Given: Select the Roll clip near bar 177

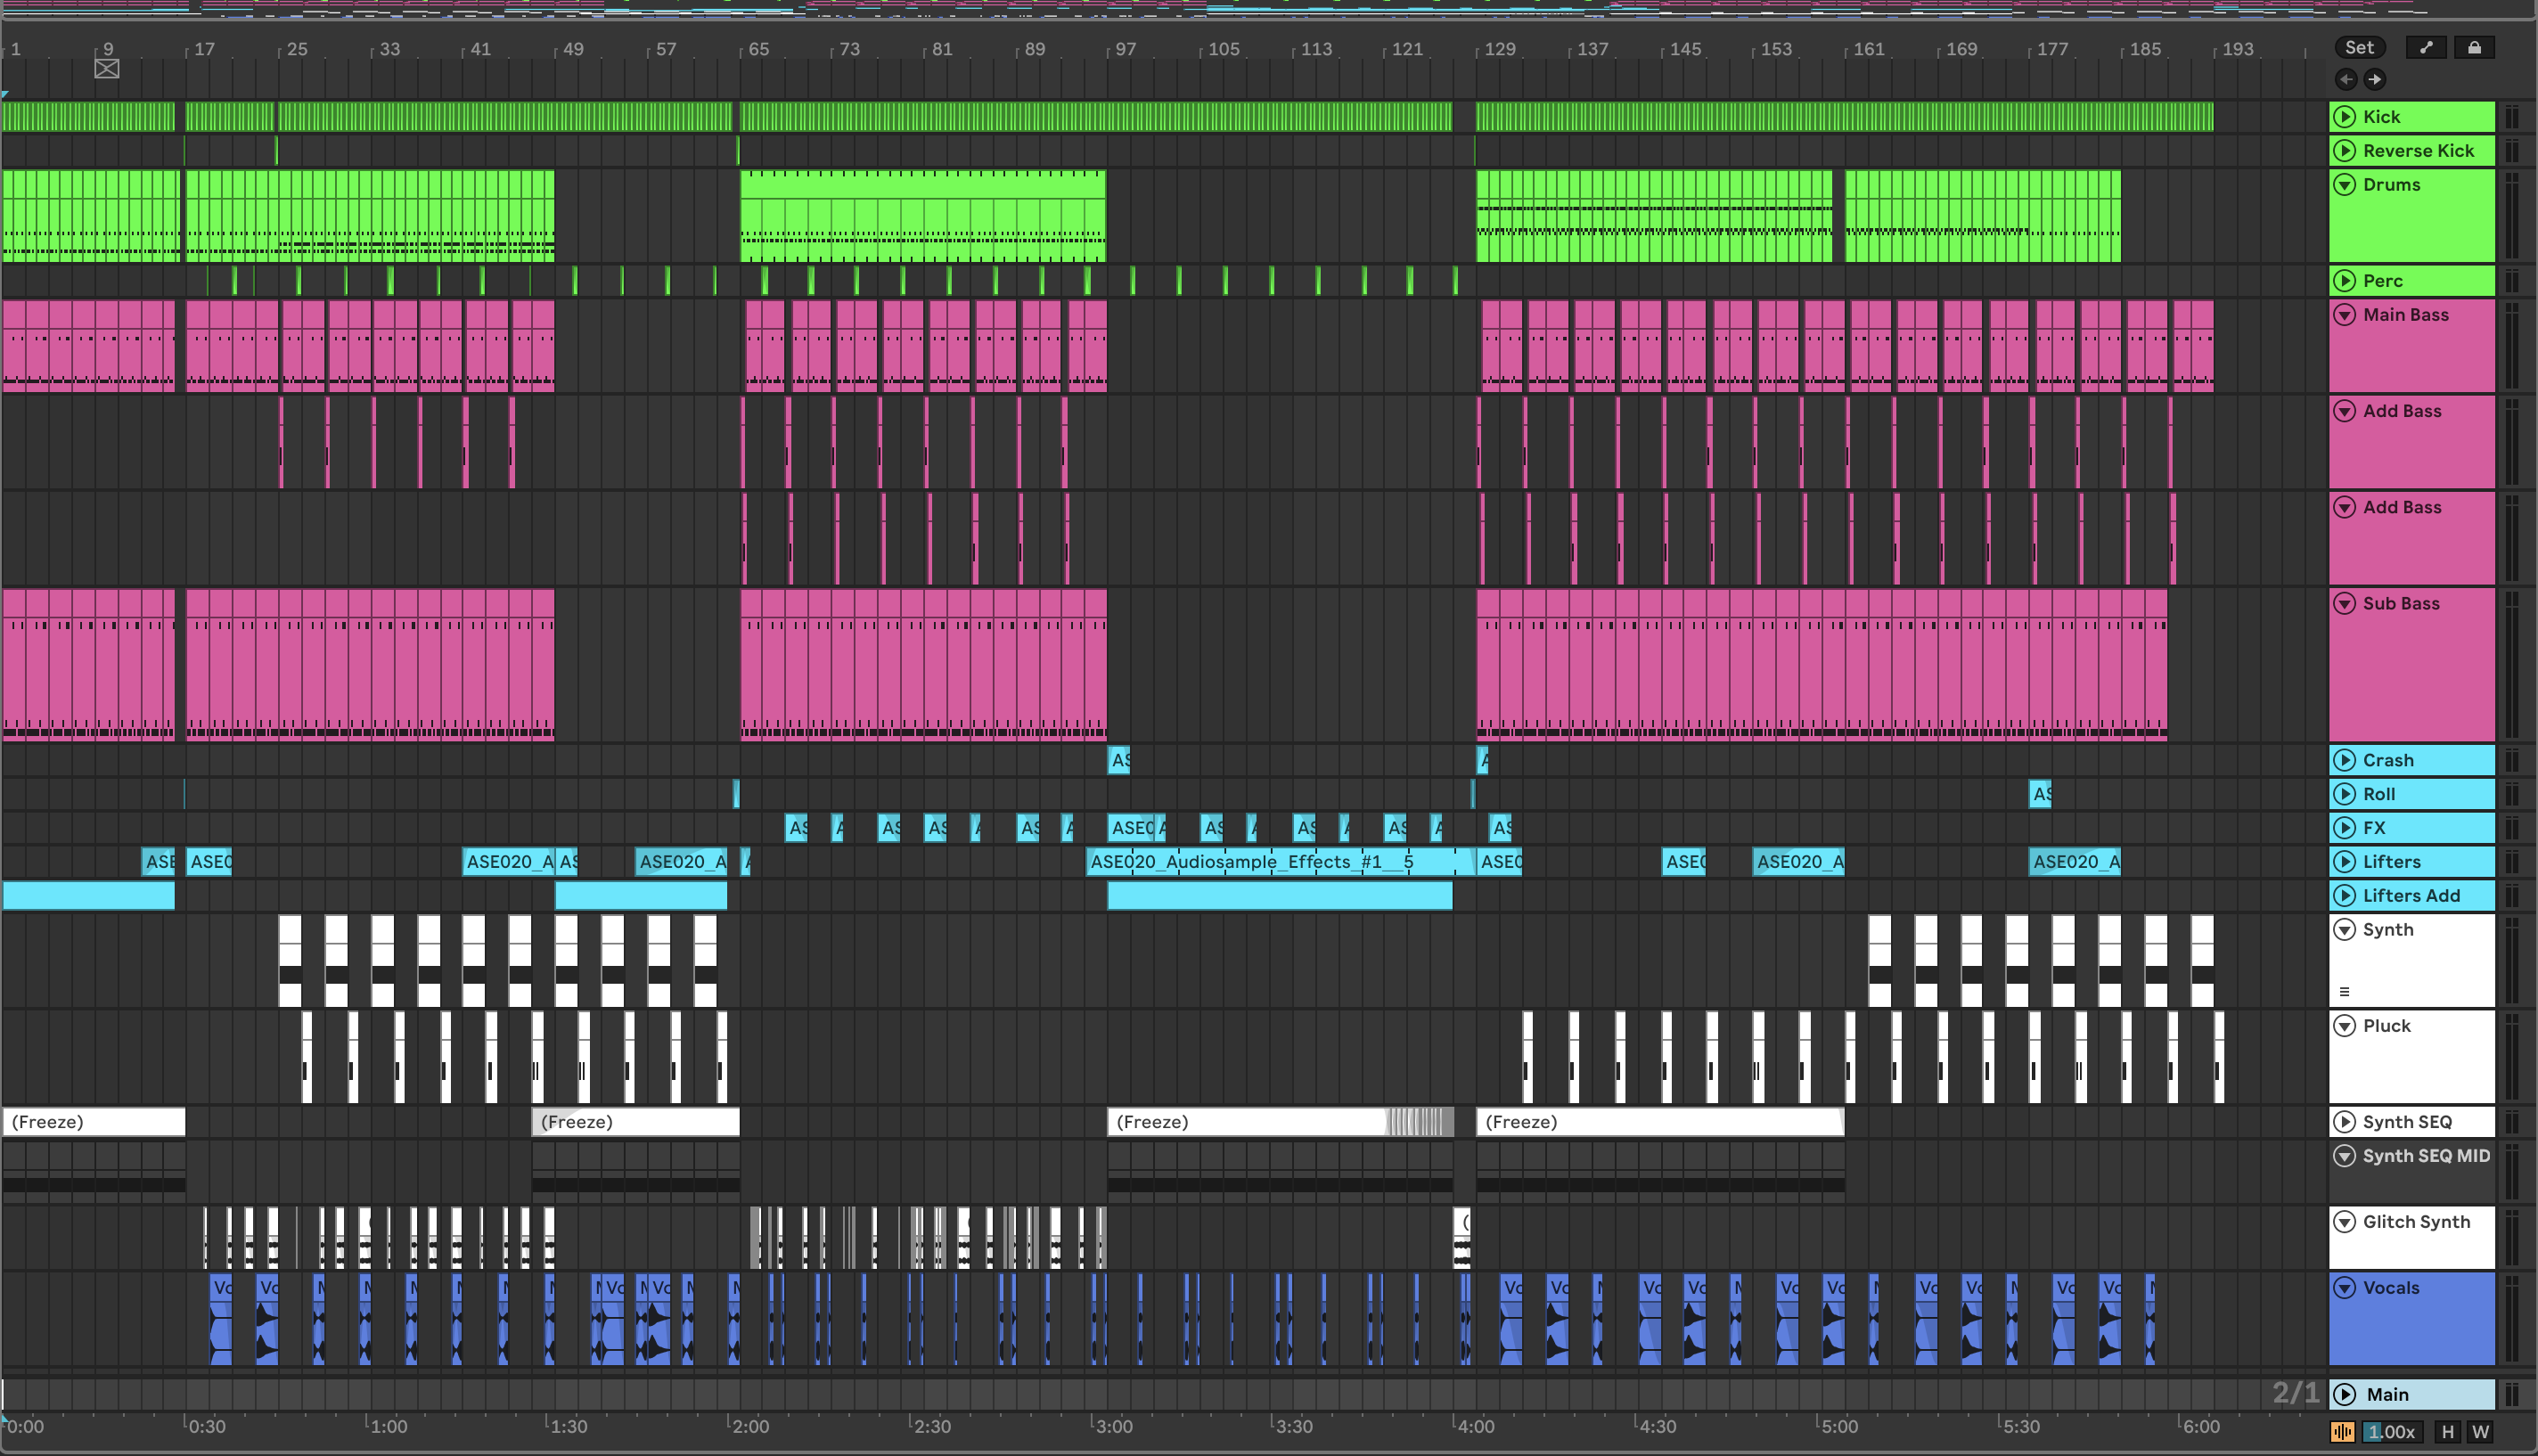Looking at the screenshot, I should tap(2040, 794).
